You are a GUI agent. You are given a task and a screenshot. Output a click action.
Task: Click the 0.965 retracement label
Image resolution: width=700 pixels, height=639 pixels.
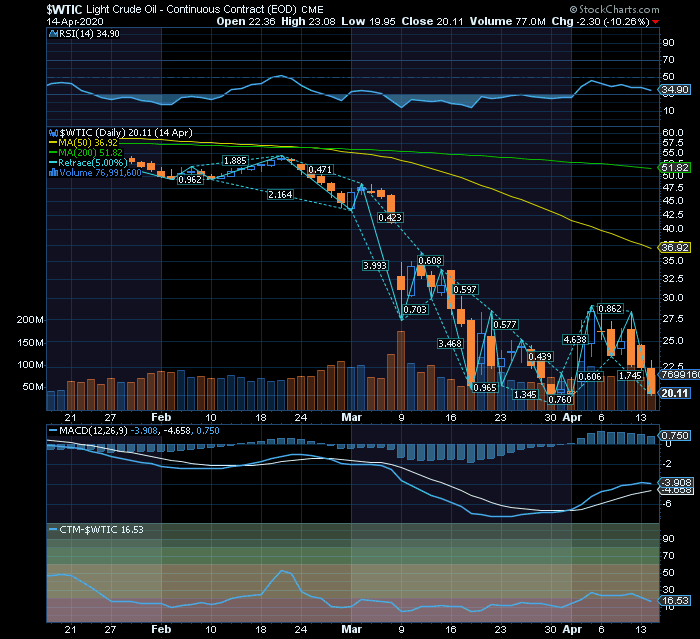(485, 388)
